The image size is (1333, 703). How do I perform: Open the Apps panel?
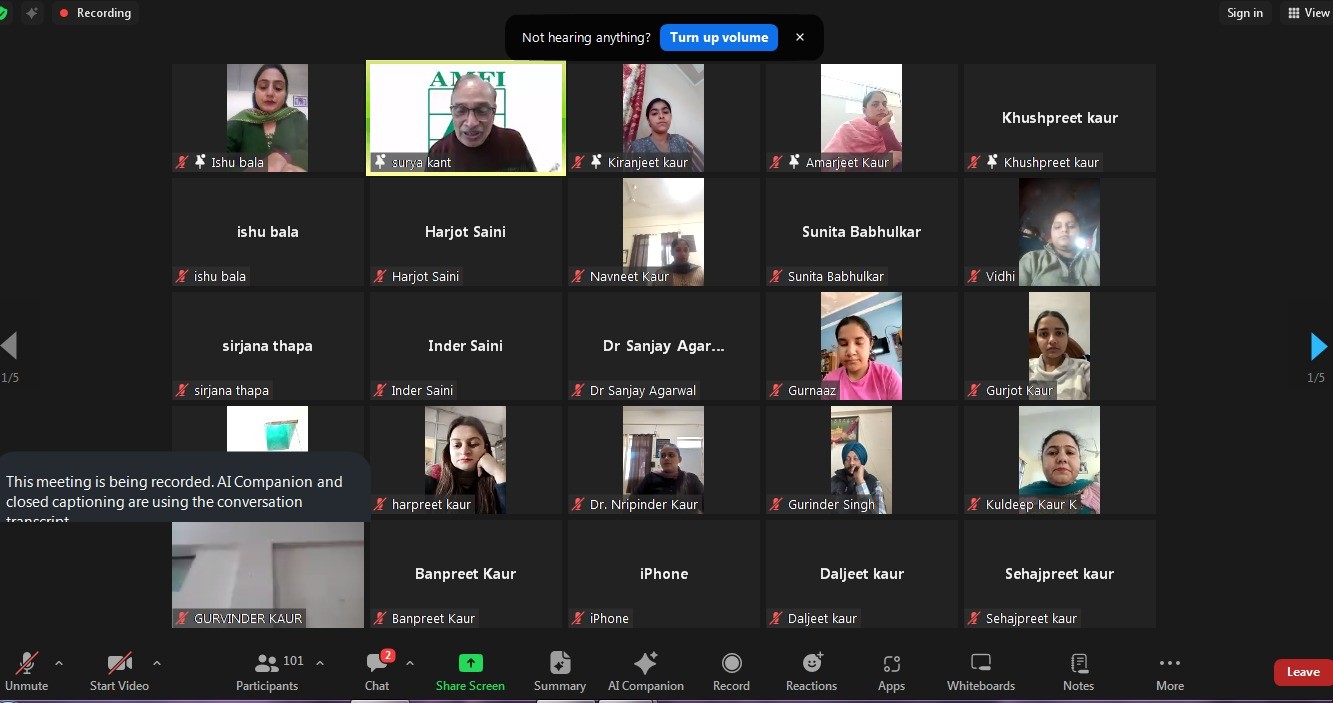coord(891,671)
